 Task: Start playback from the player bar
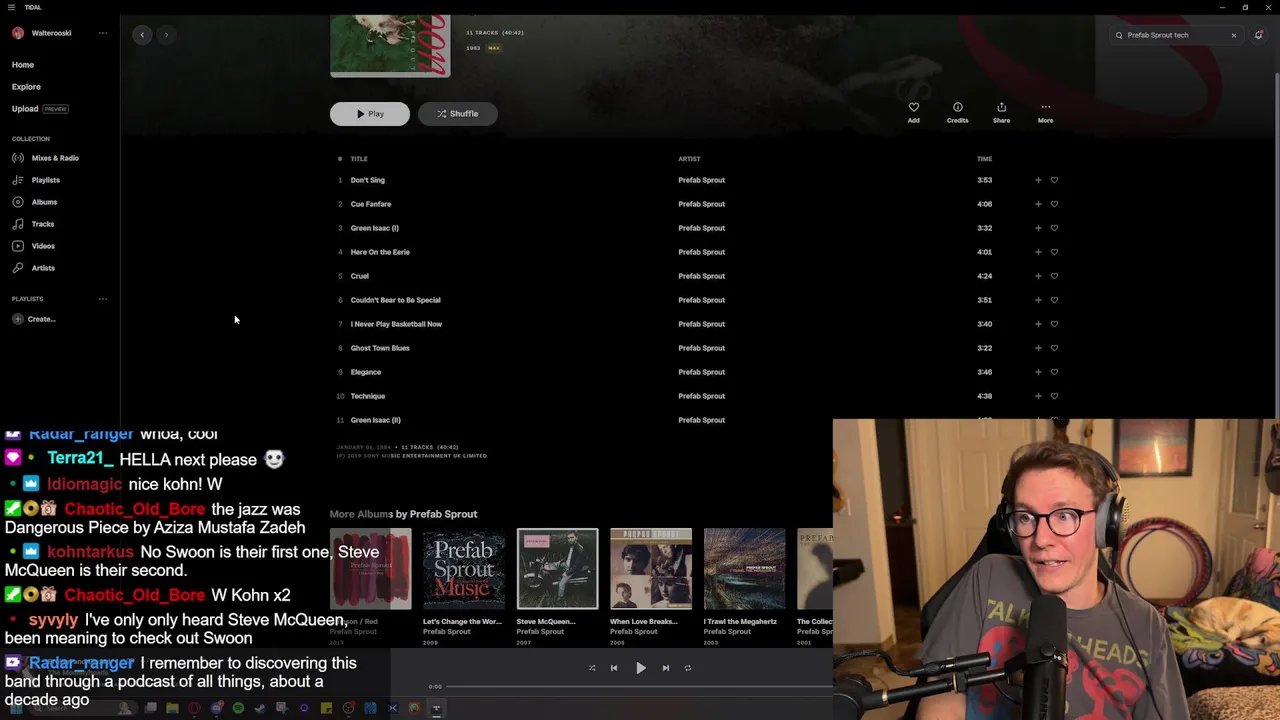640,668
